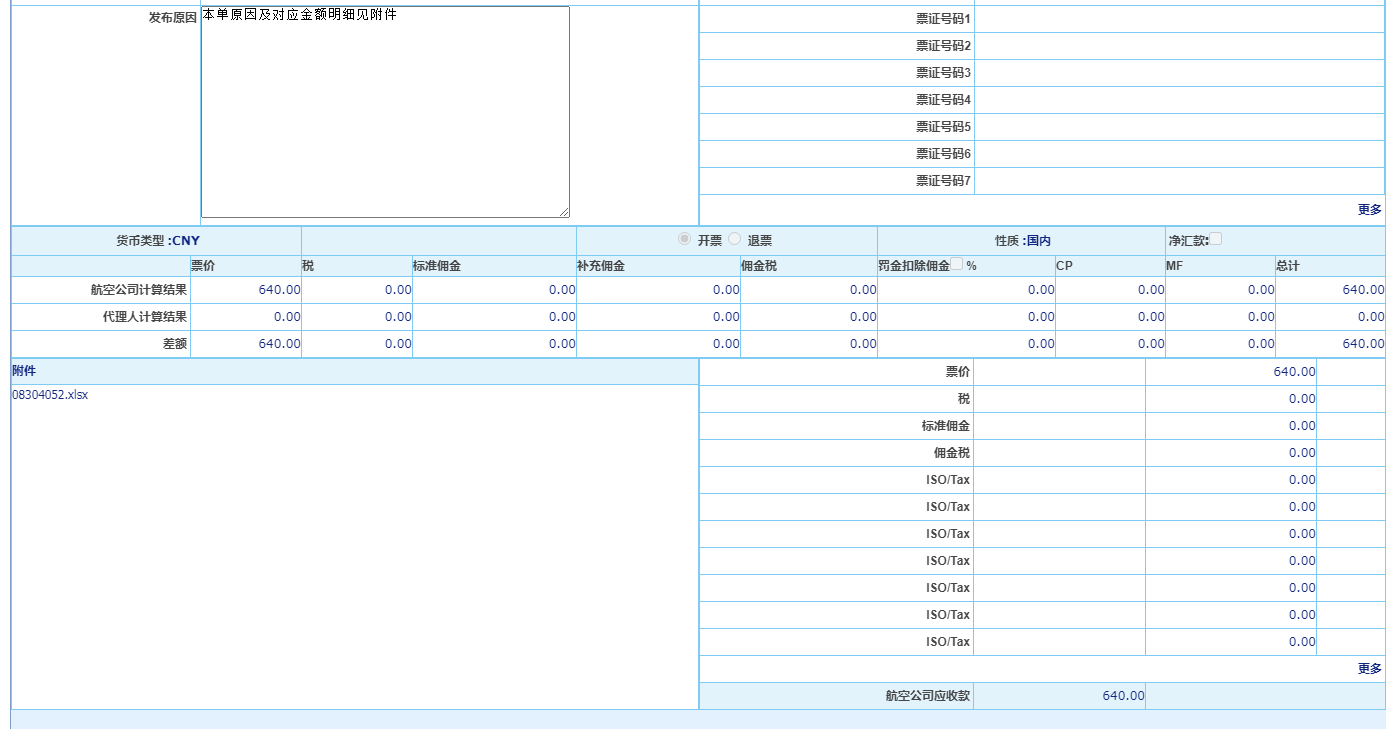
Task: Select the 标准佣金 amount field above 佣金税 row
Action: [1230, 426]
